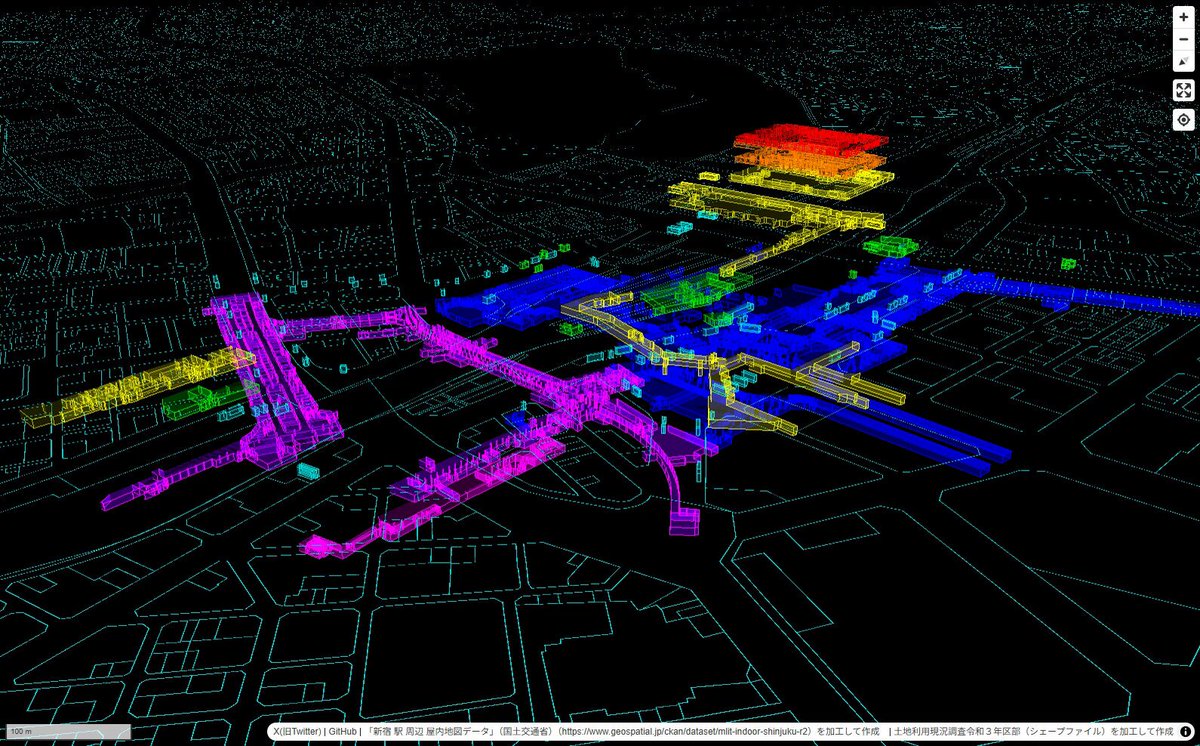Click the 100 m scale bar
The height and width of the screenshot is (746, 1200).
[68, 731]
